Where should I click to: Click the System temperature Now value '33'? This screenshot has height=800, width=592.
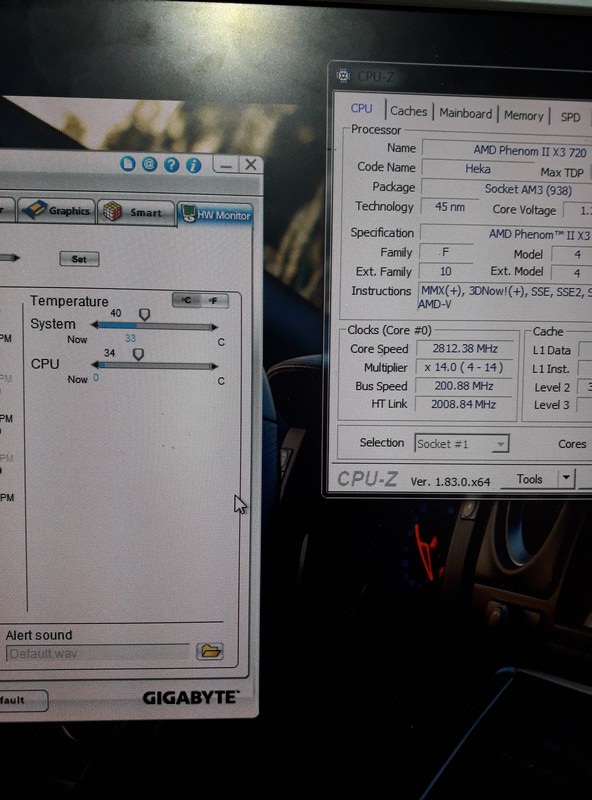pos(130,338)
